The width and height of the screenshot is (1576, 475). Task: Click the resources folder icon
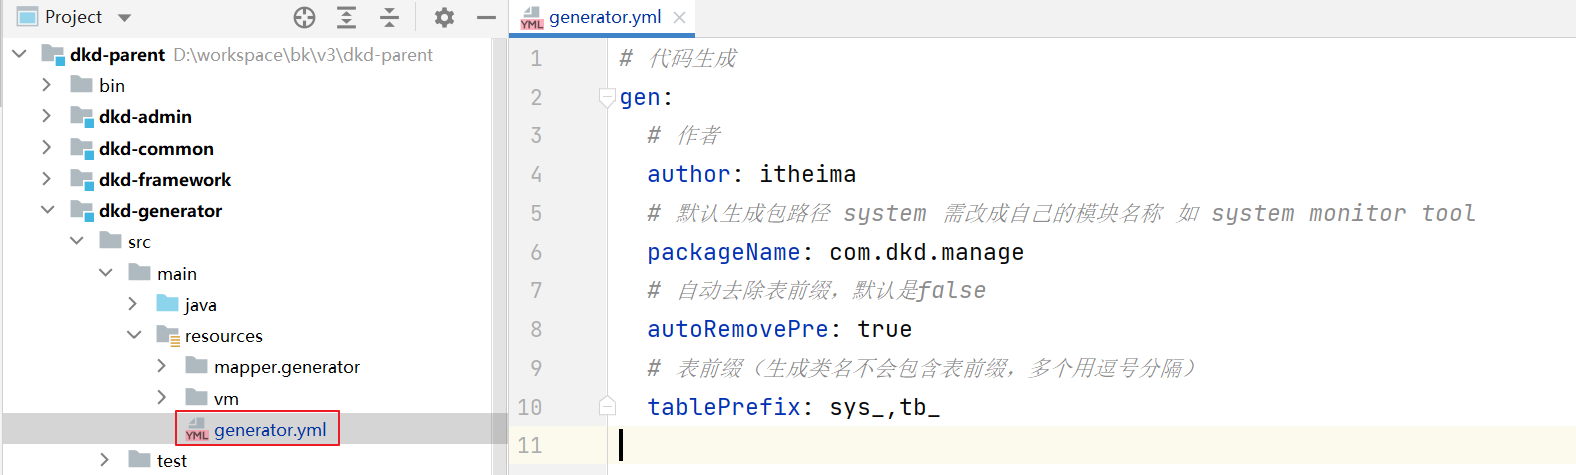[168, 336]
